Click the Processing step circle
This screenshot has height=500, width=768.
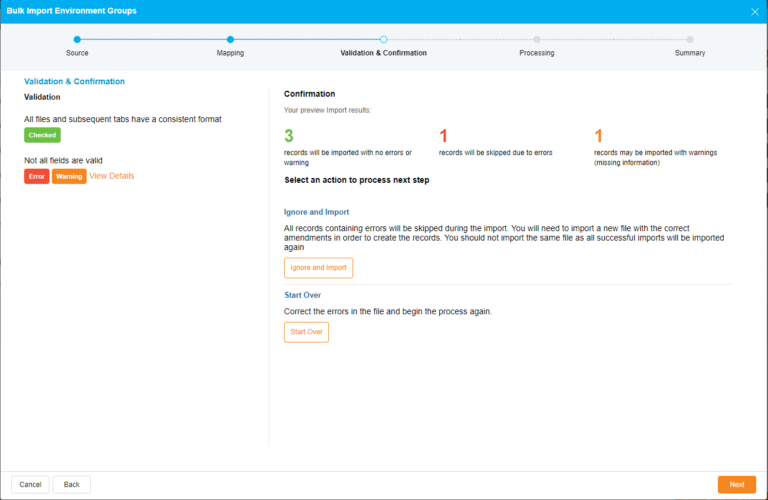pos(537,39)
